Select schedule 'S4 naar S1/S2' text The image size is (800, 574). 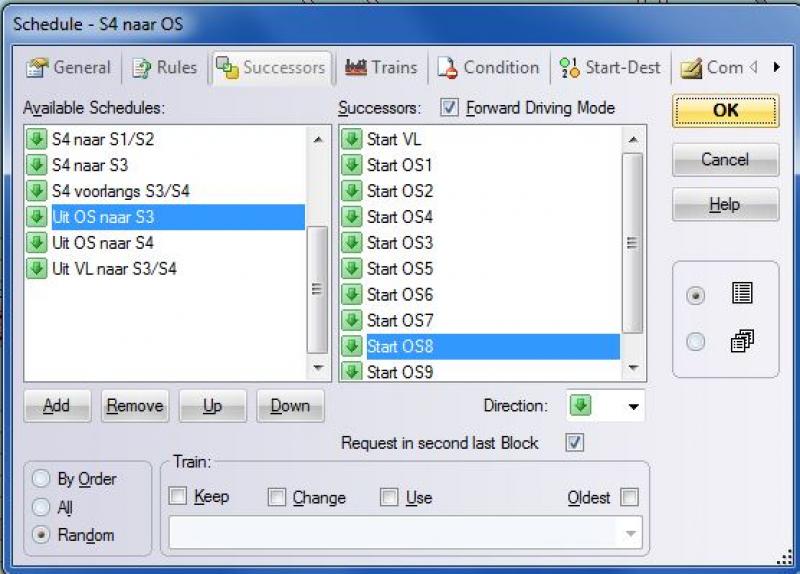coord(103,139)
